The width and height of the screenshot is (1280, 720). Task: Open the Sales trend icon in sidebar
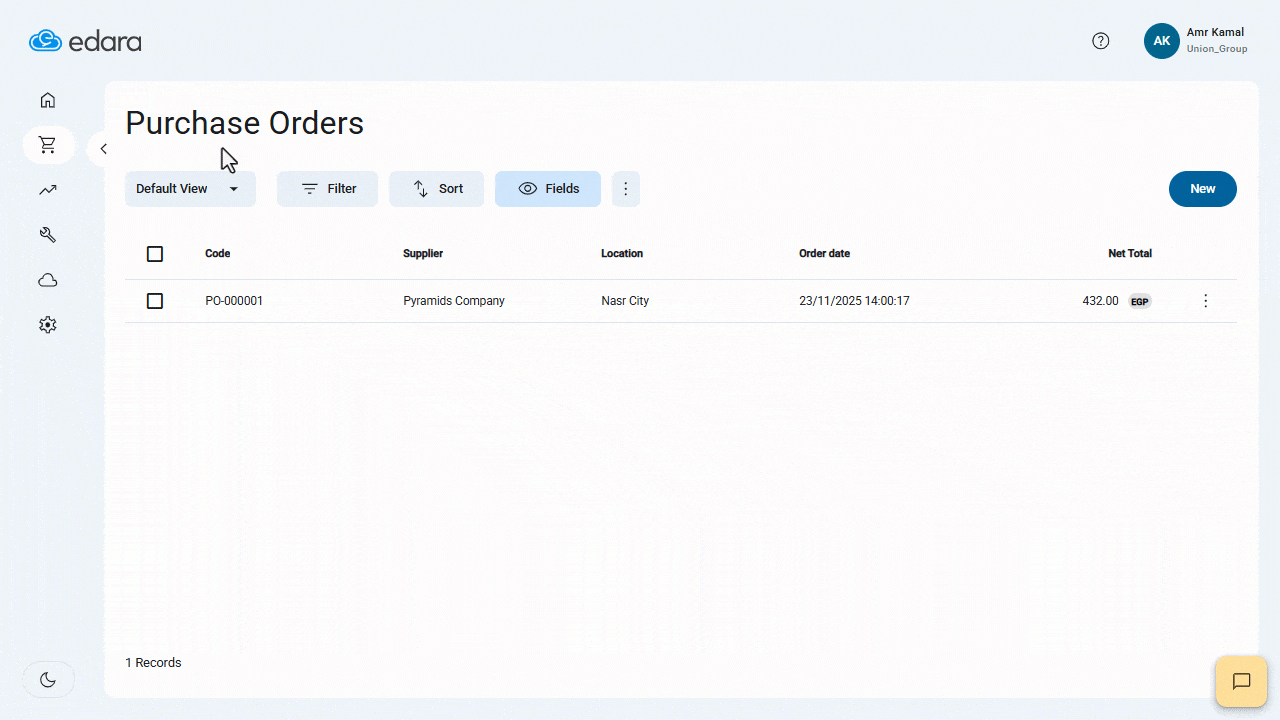(x=47, y=190)
